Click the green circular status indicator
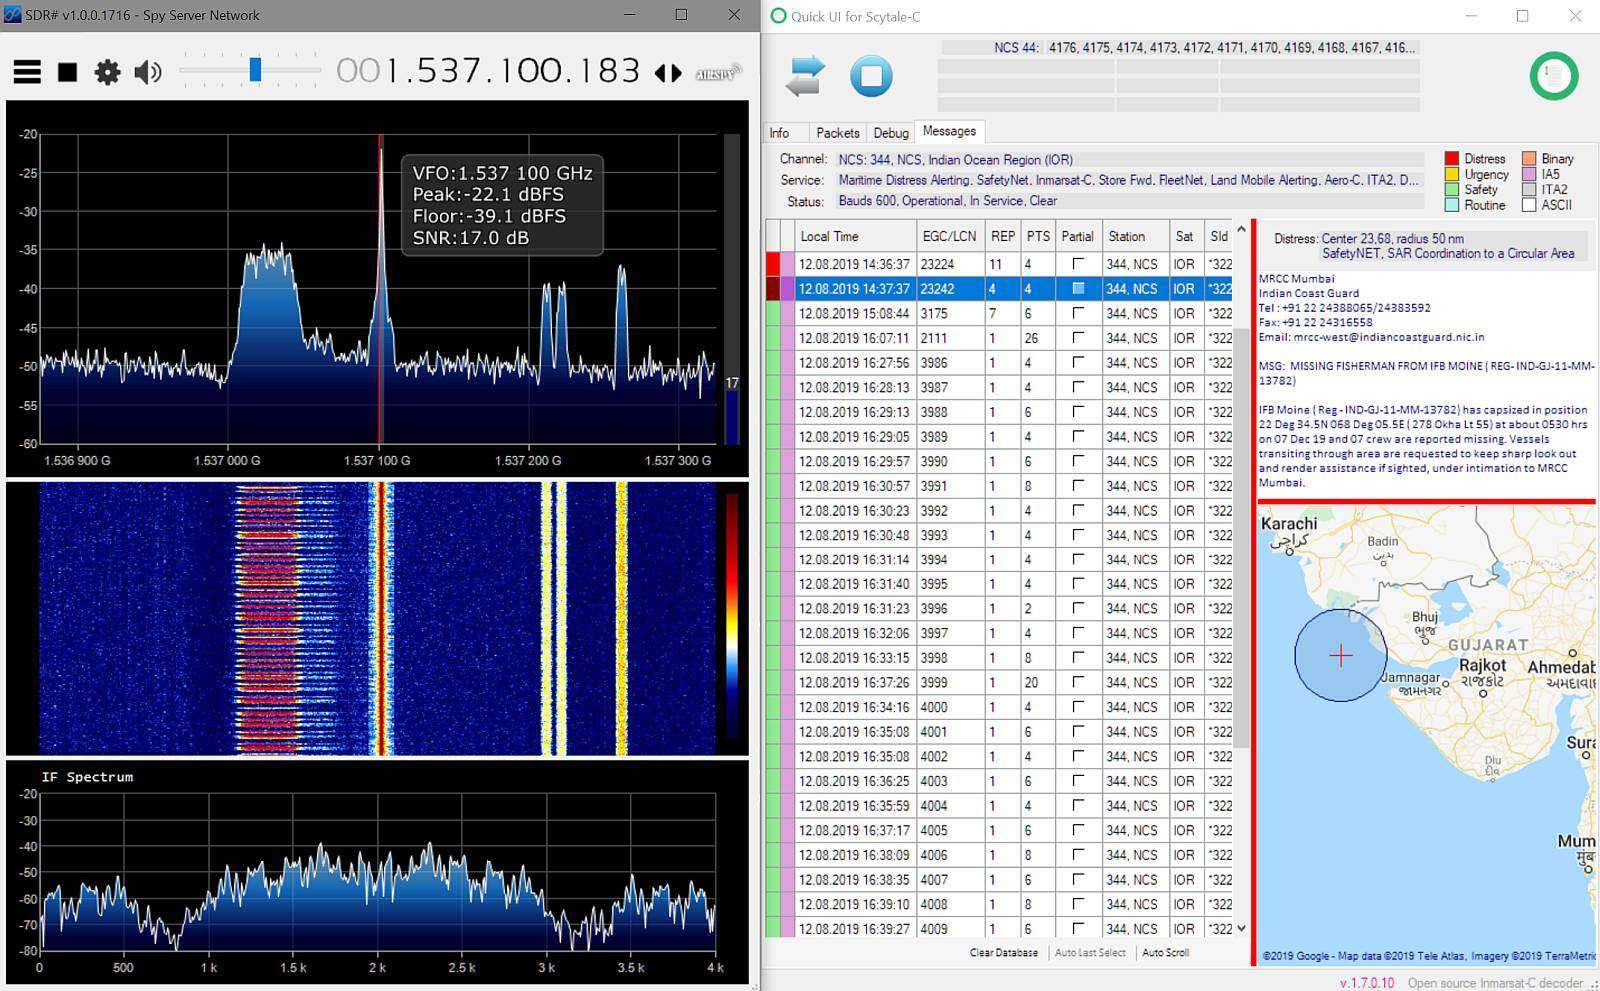The image size is (1600, 991). tap(1553, 76)
